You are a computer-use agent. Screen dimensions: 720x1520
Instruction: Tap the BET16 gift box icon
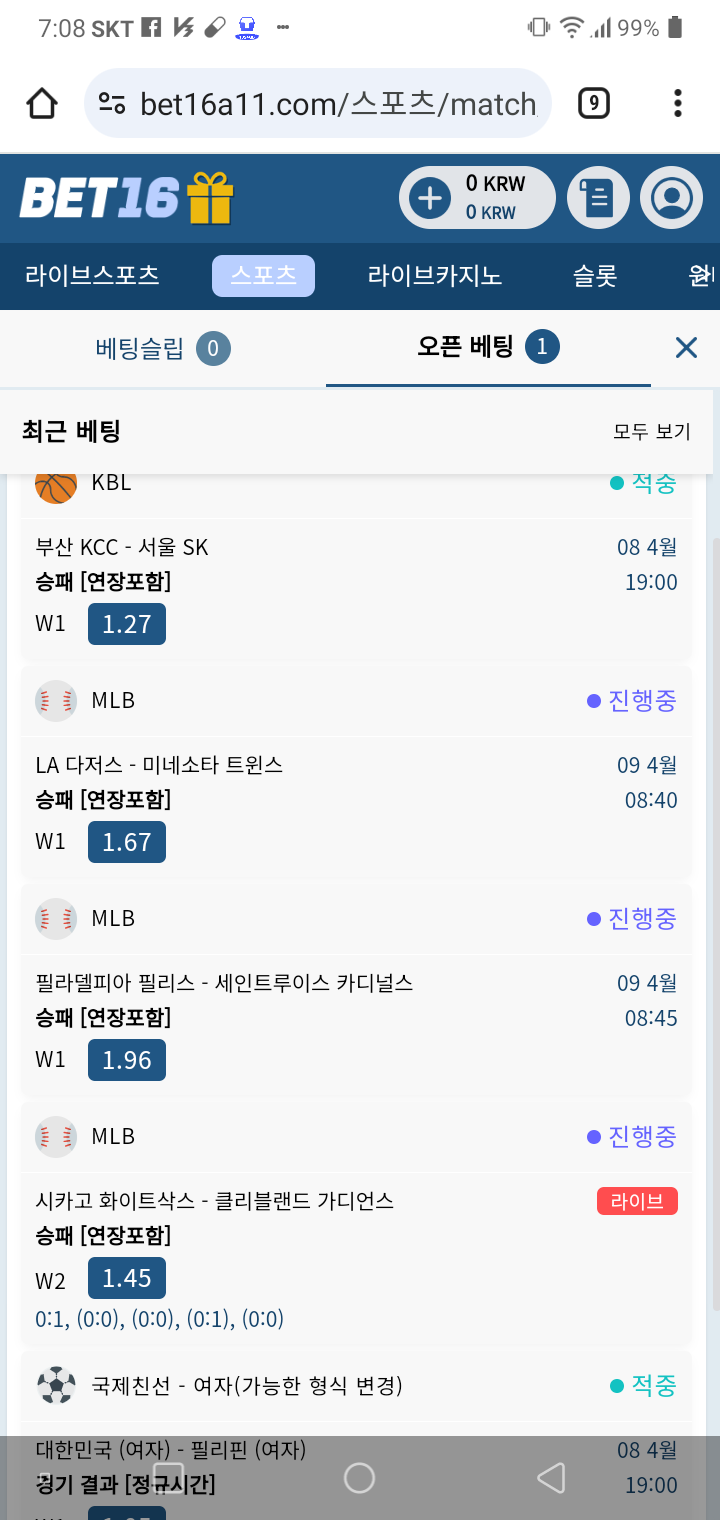tap(209, 197)
